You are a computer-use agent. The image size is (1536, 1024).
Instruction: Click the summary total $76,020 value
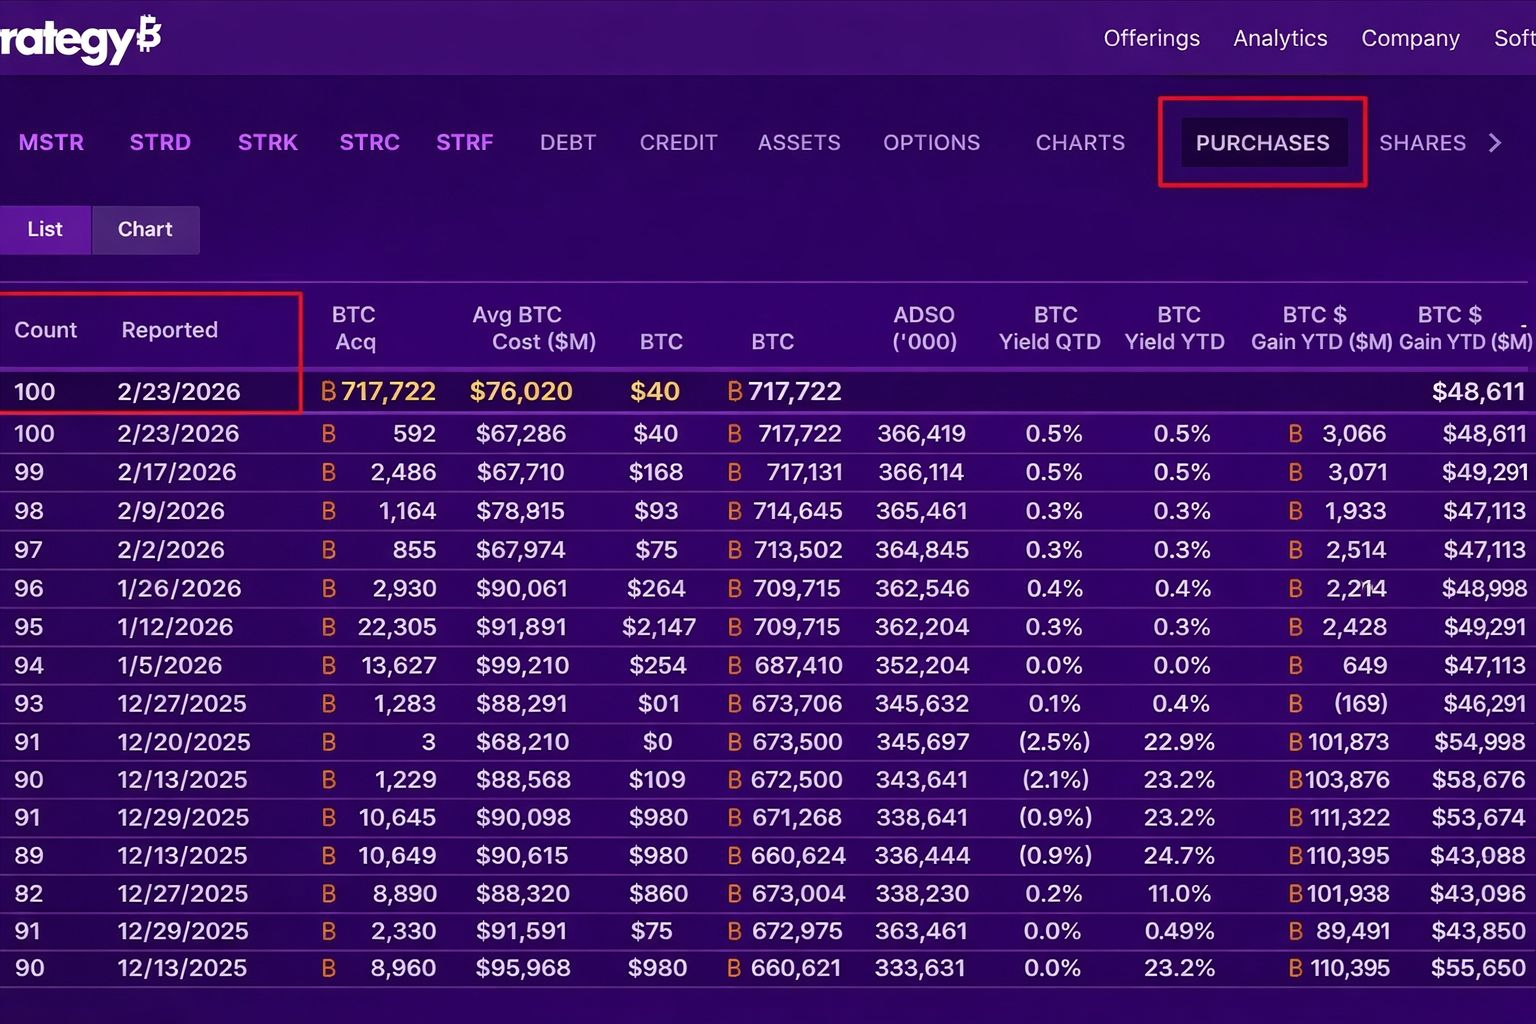tap(521, 391)
